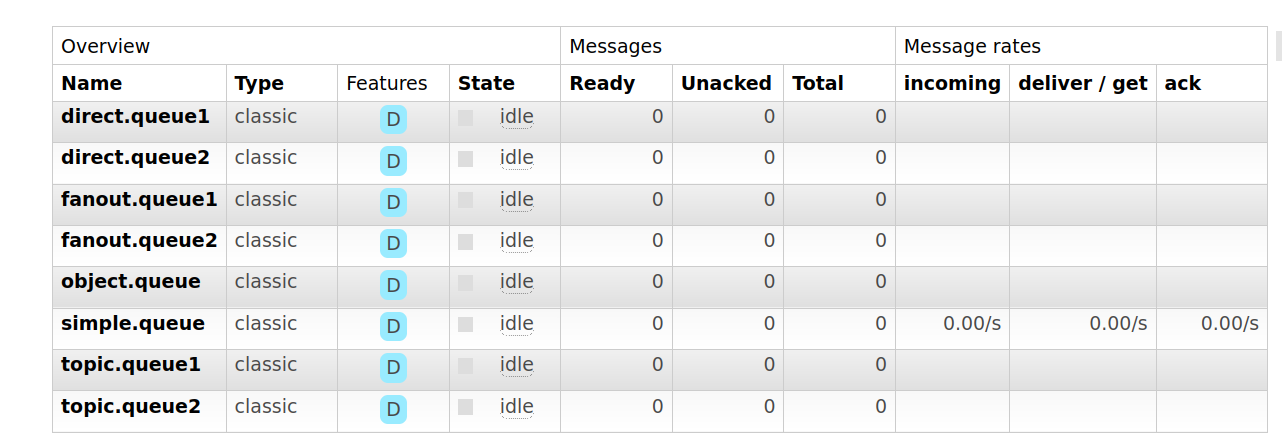
Task: Click the idle state label for object.queue
Action: tap(517, 282)
